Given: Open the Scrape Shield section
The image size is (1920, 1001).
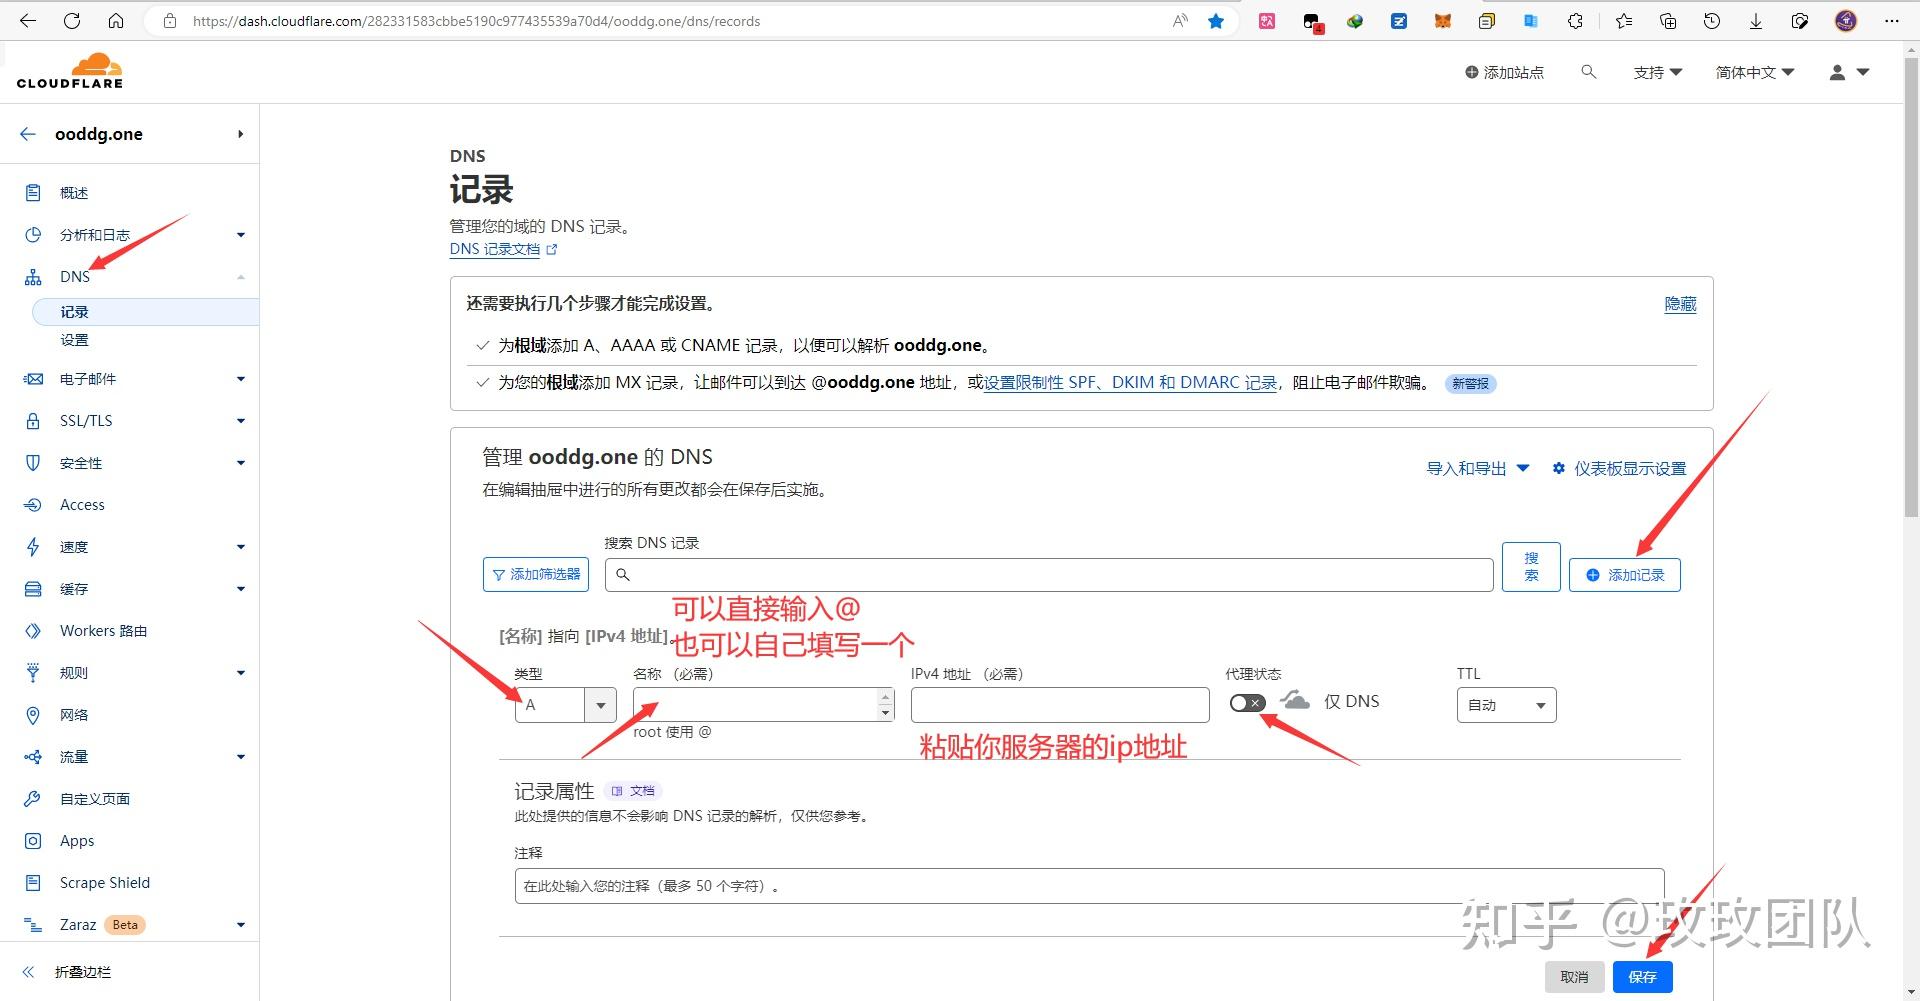Looking at the screenshot, I should 104,882.
